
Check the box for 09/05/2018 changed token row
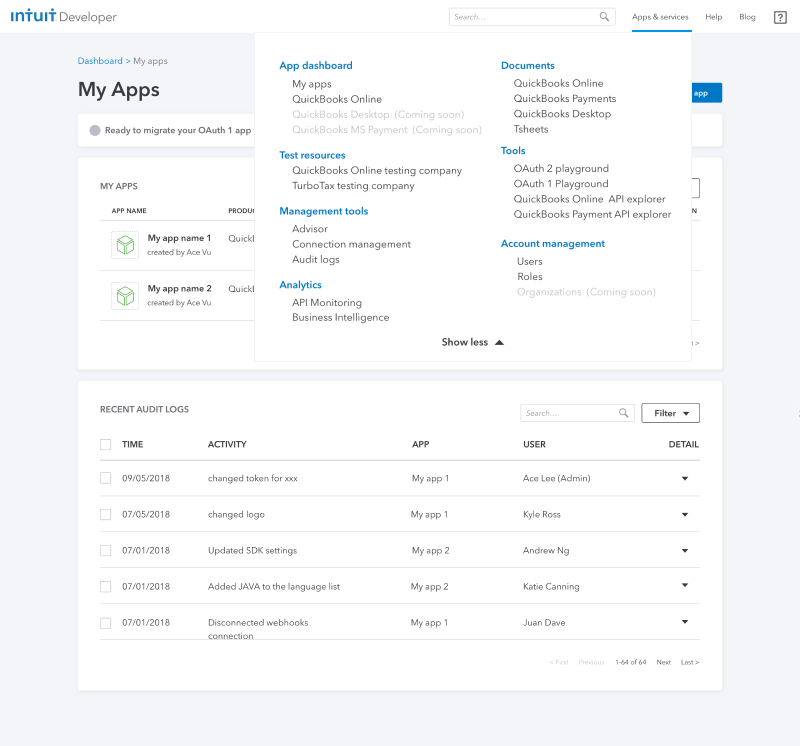(x=106, y=478)
